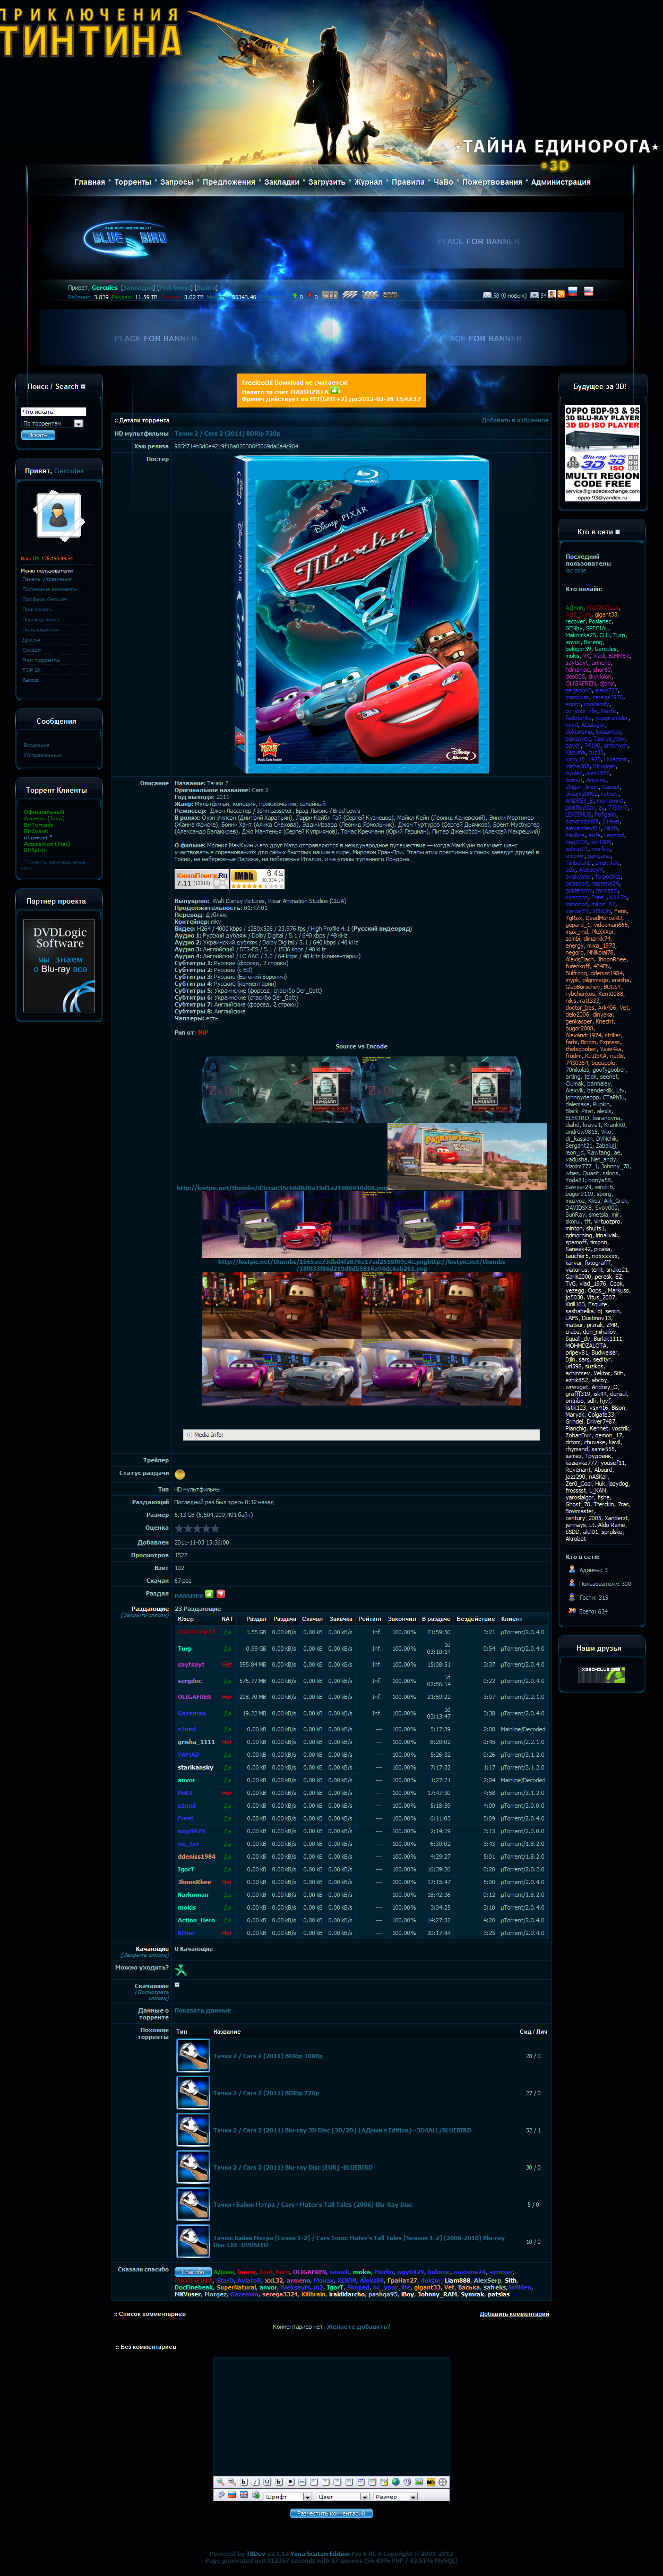663x2576 pixels.
Task: Click the thumbs-up icon in the orange Freeleech notice
Action: tap(336, 391)
